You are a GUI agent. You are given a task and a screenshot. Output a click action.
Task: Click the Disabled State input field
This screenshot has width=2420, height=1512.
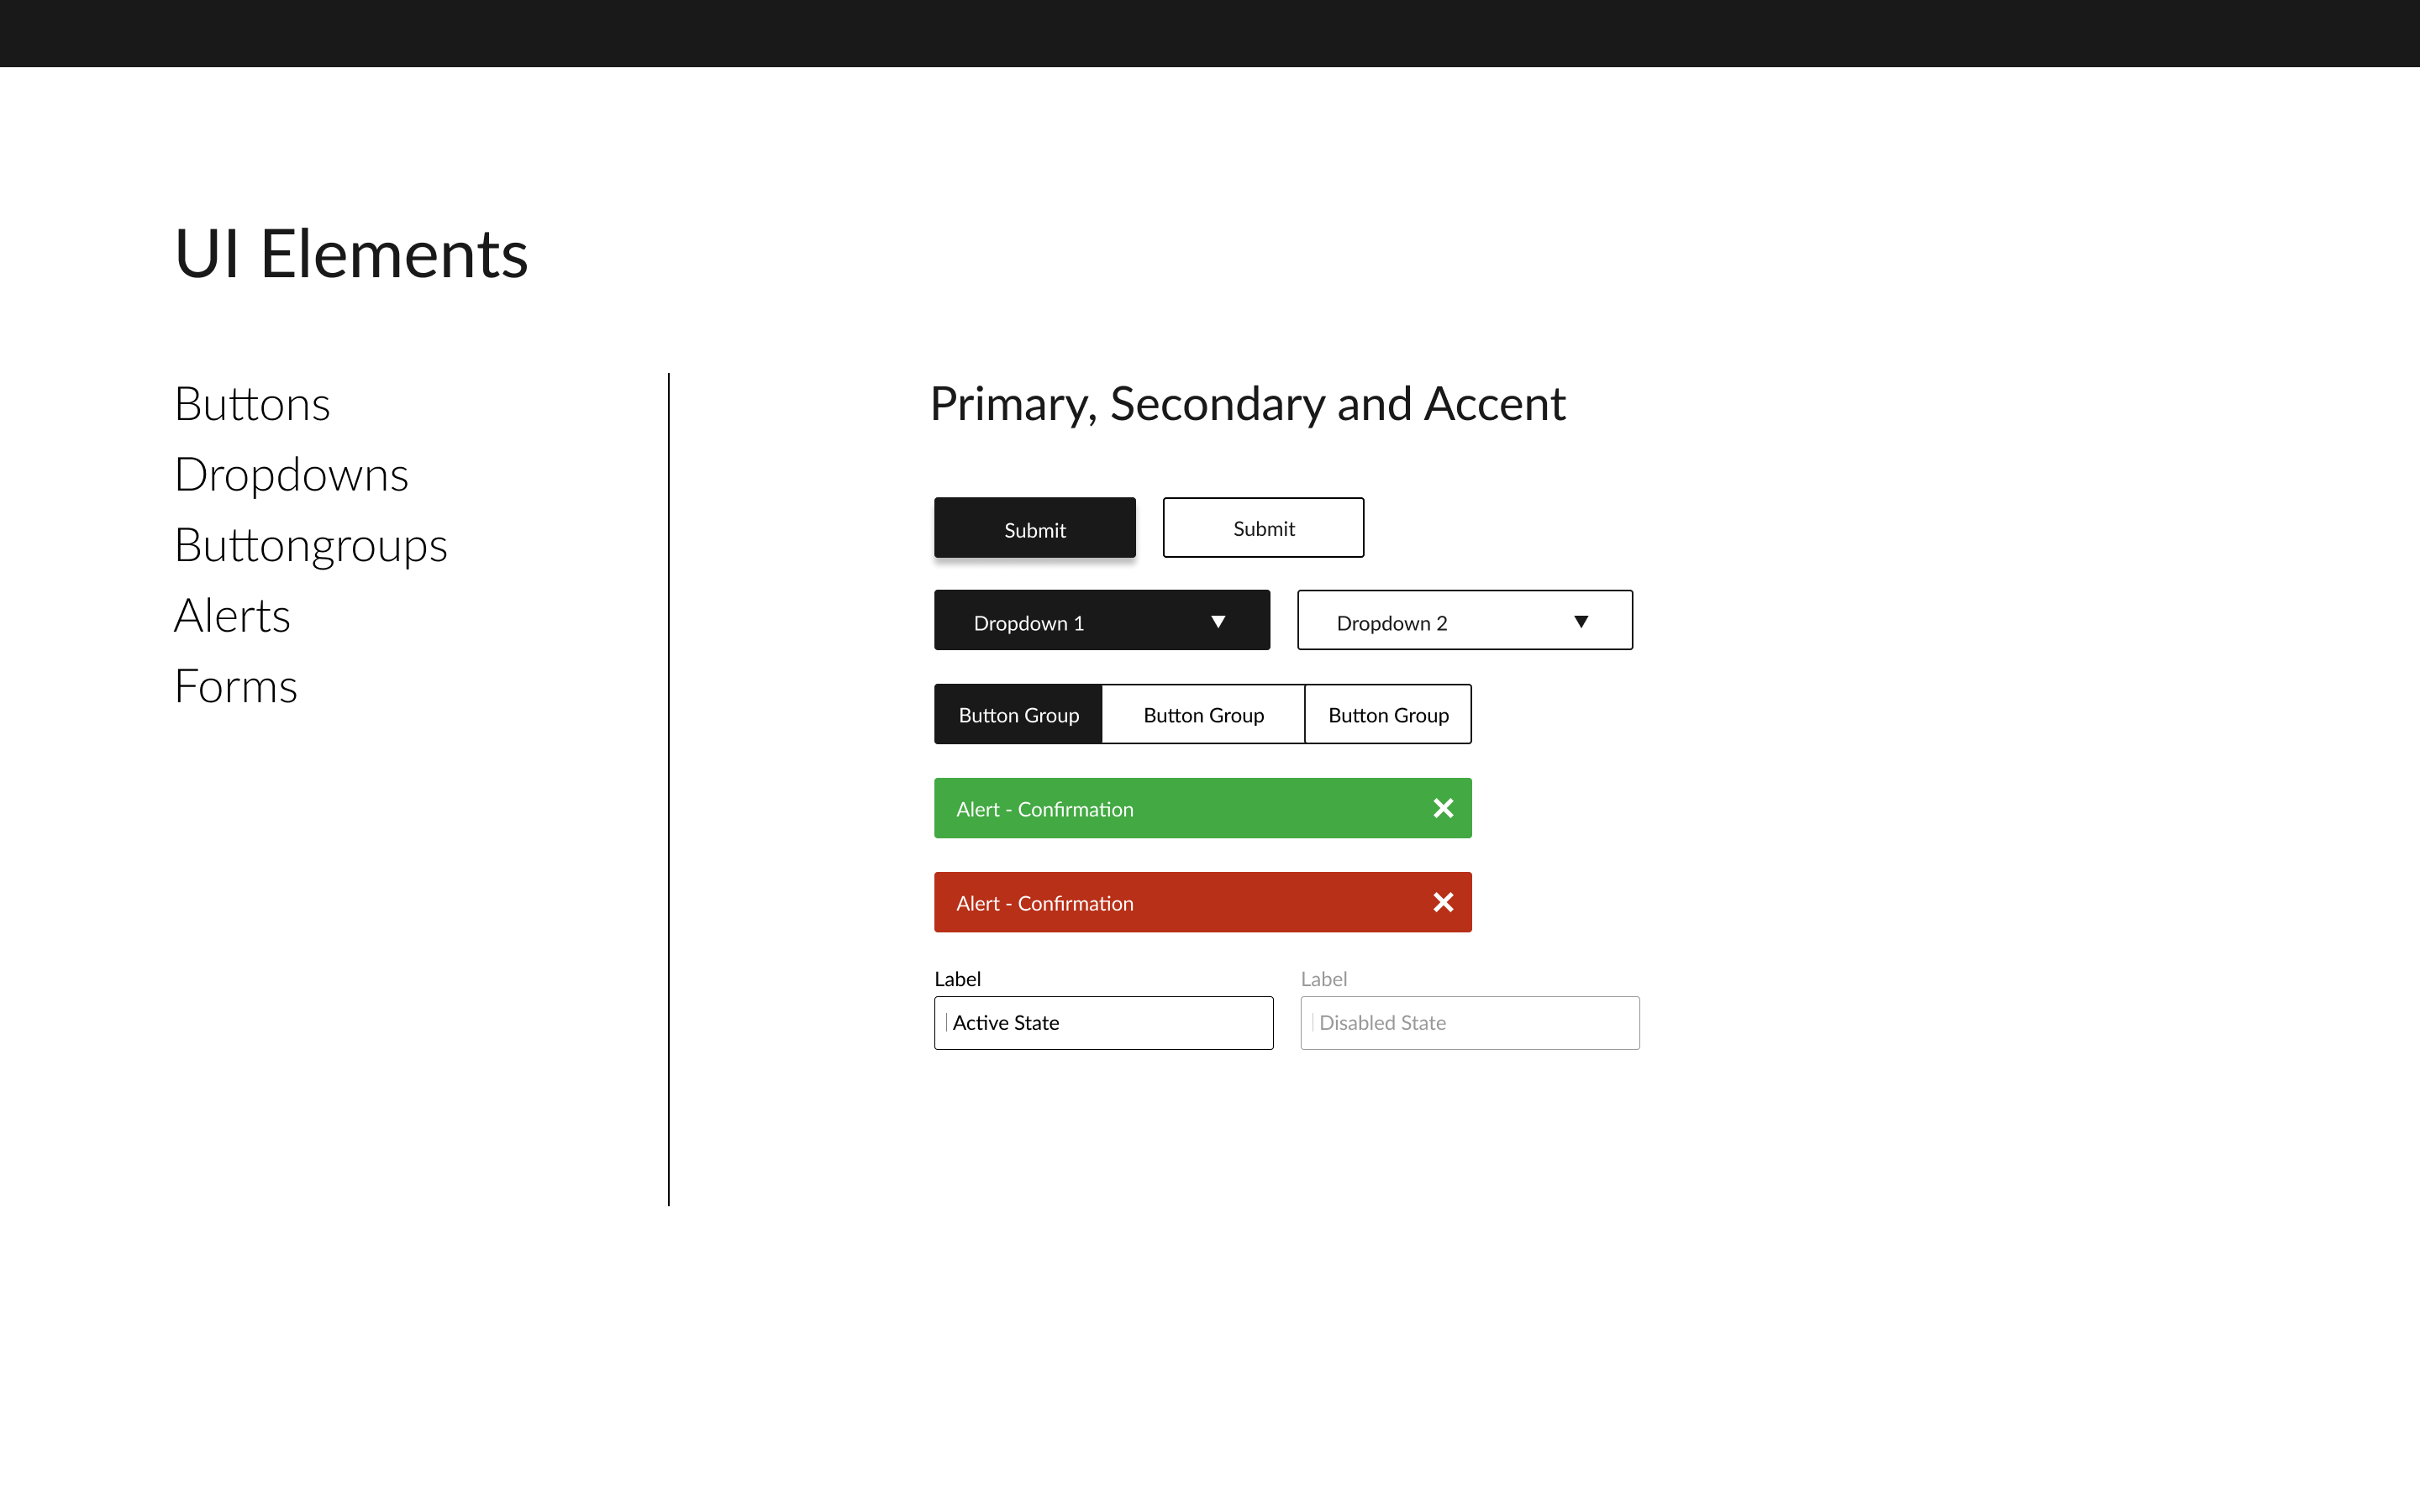click(x=1469, y=1023)
